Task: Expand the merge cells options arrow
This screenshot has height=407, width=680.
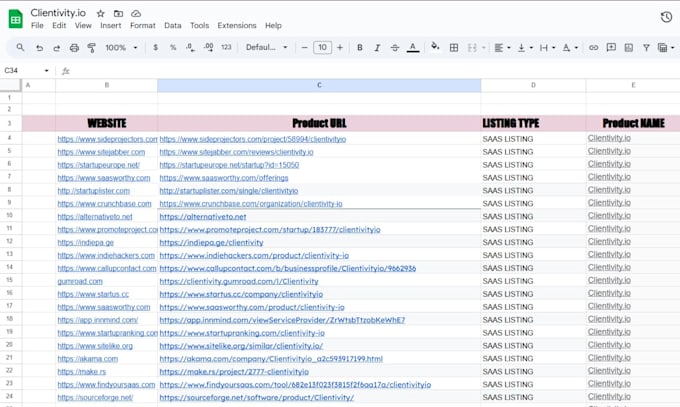Action: tap(484, 47)
